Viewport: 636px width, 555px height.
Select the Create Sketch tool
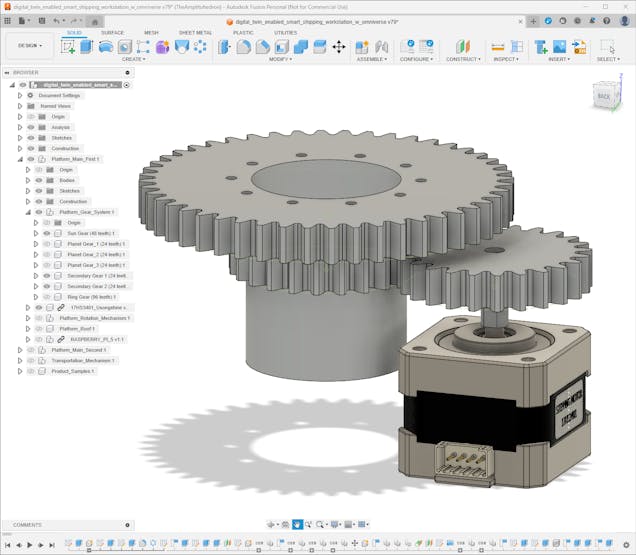point(68,47)
